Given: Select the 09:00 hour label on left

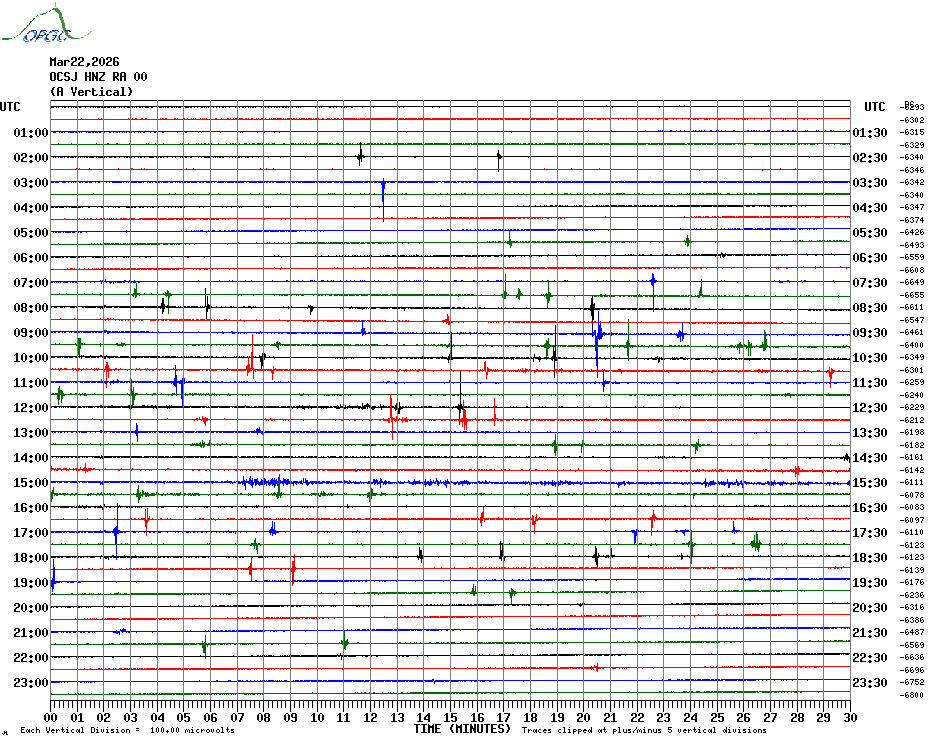Looking at the screenshot, I should (x=32, y=333).
